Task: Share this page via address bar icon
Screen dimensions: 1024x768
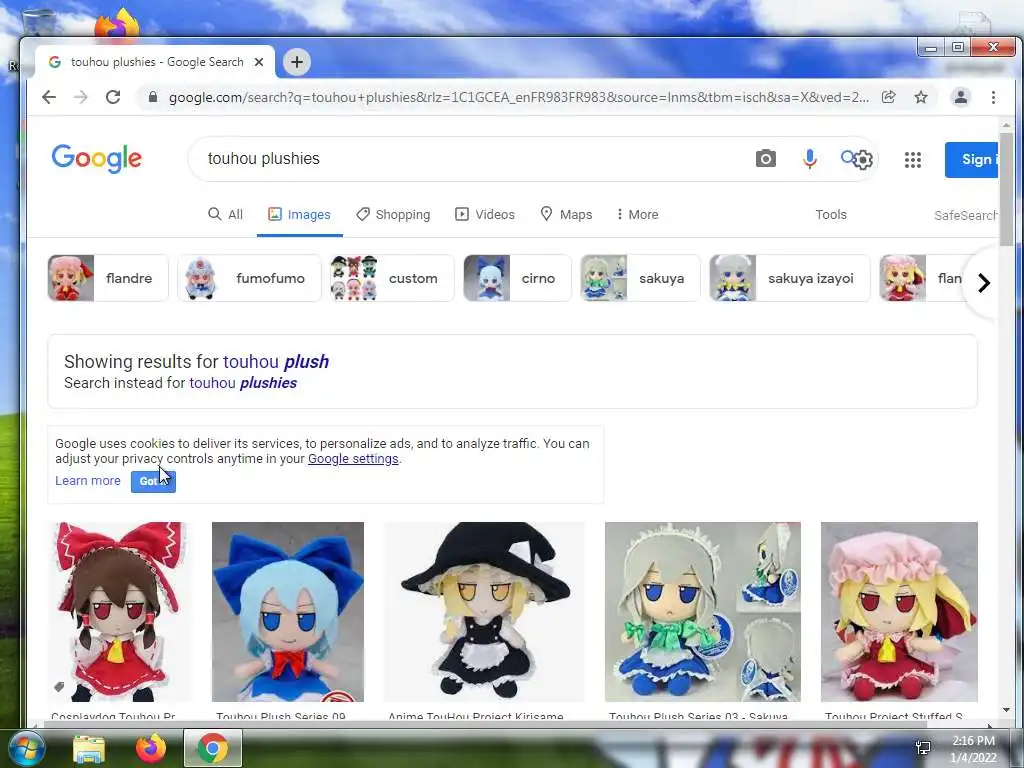Action: [889, 97]
